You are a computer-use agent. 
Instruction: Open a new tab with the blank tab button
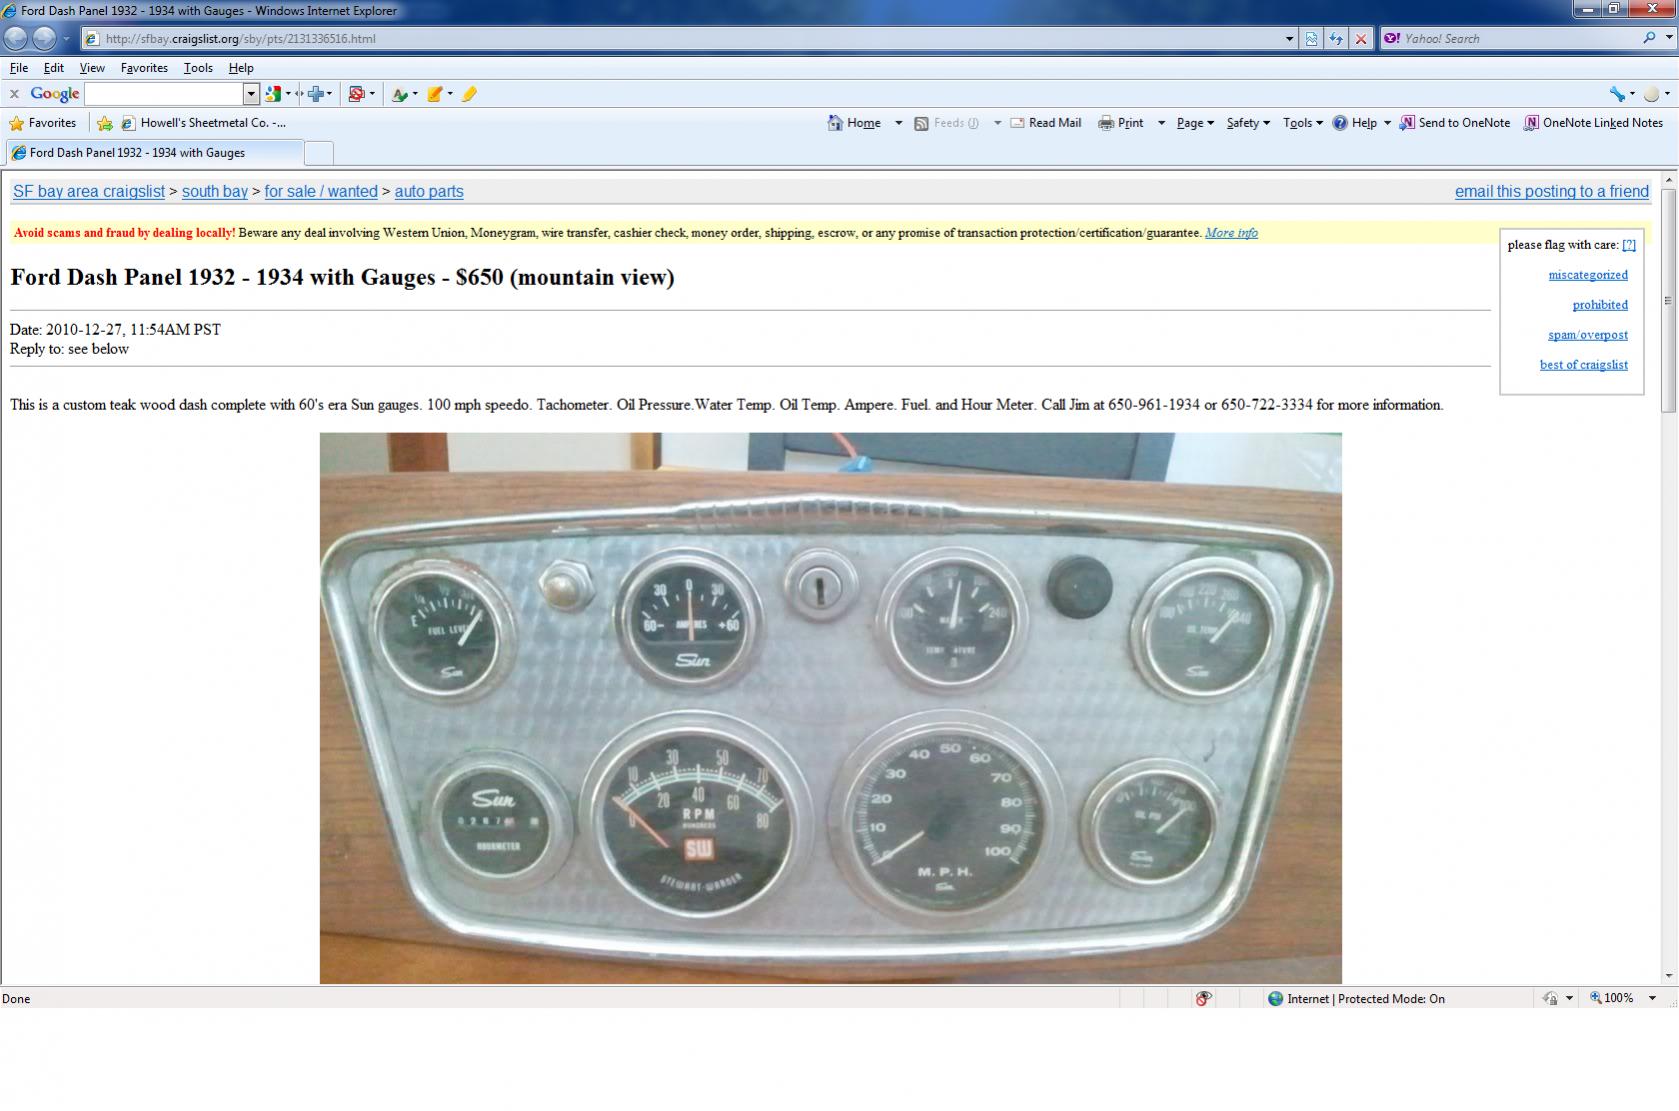[x=318, y=153]
